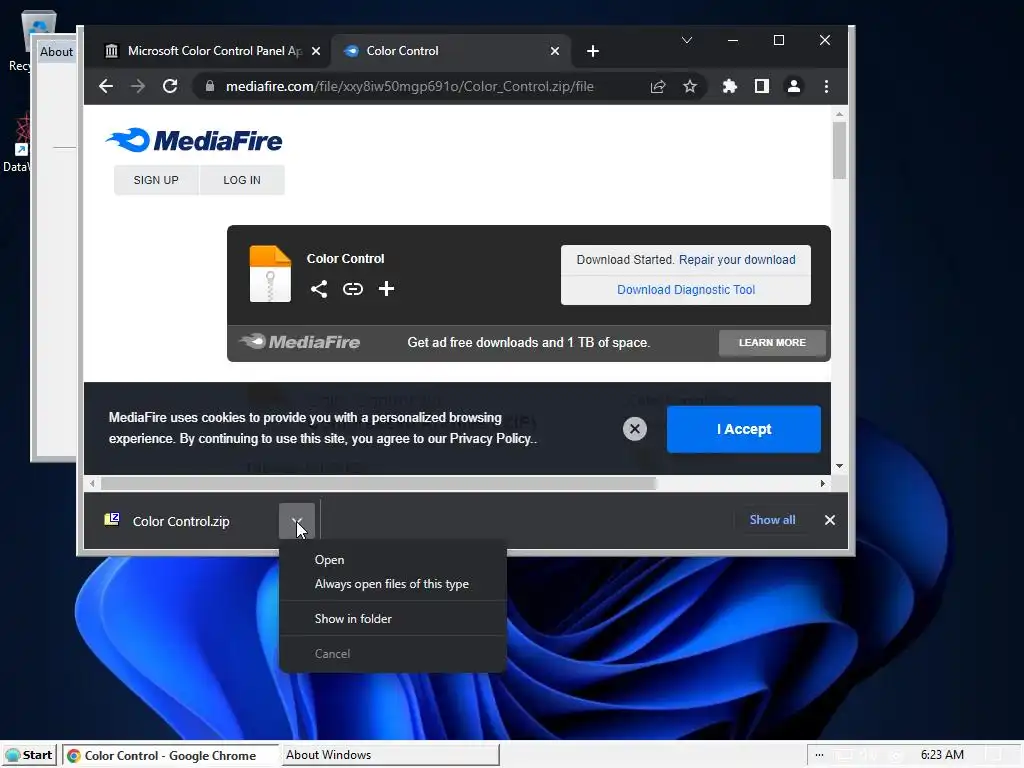Click the plus icon under Color Control
1024x768 pixels.
click(386, 289)
